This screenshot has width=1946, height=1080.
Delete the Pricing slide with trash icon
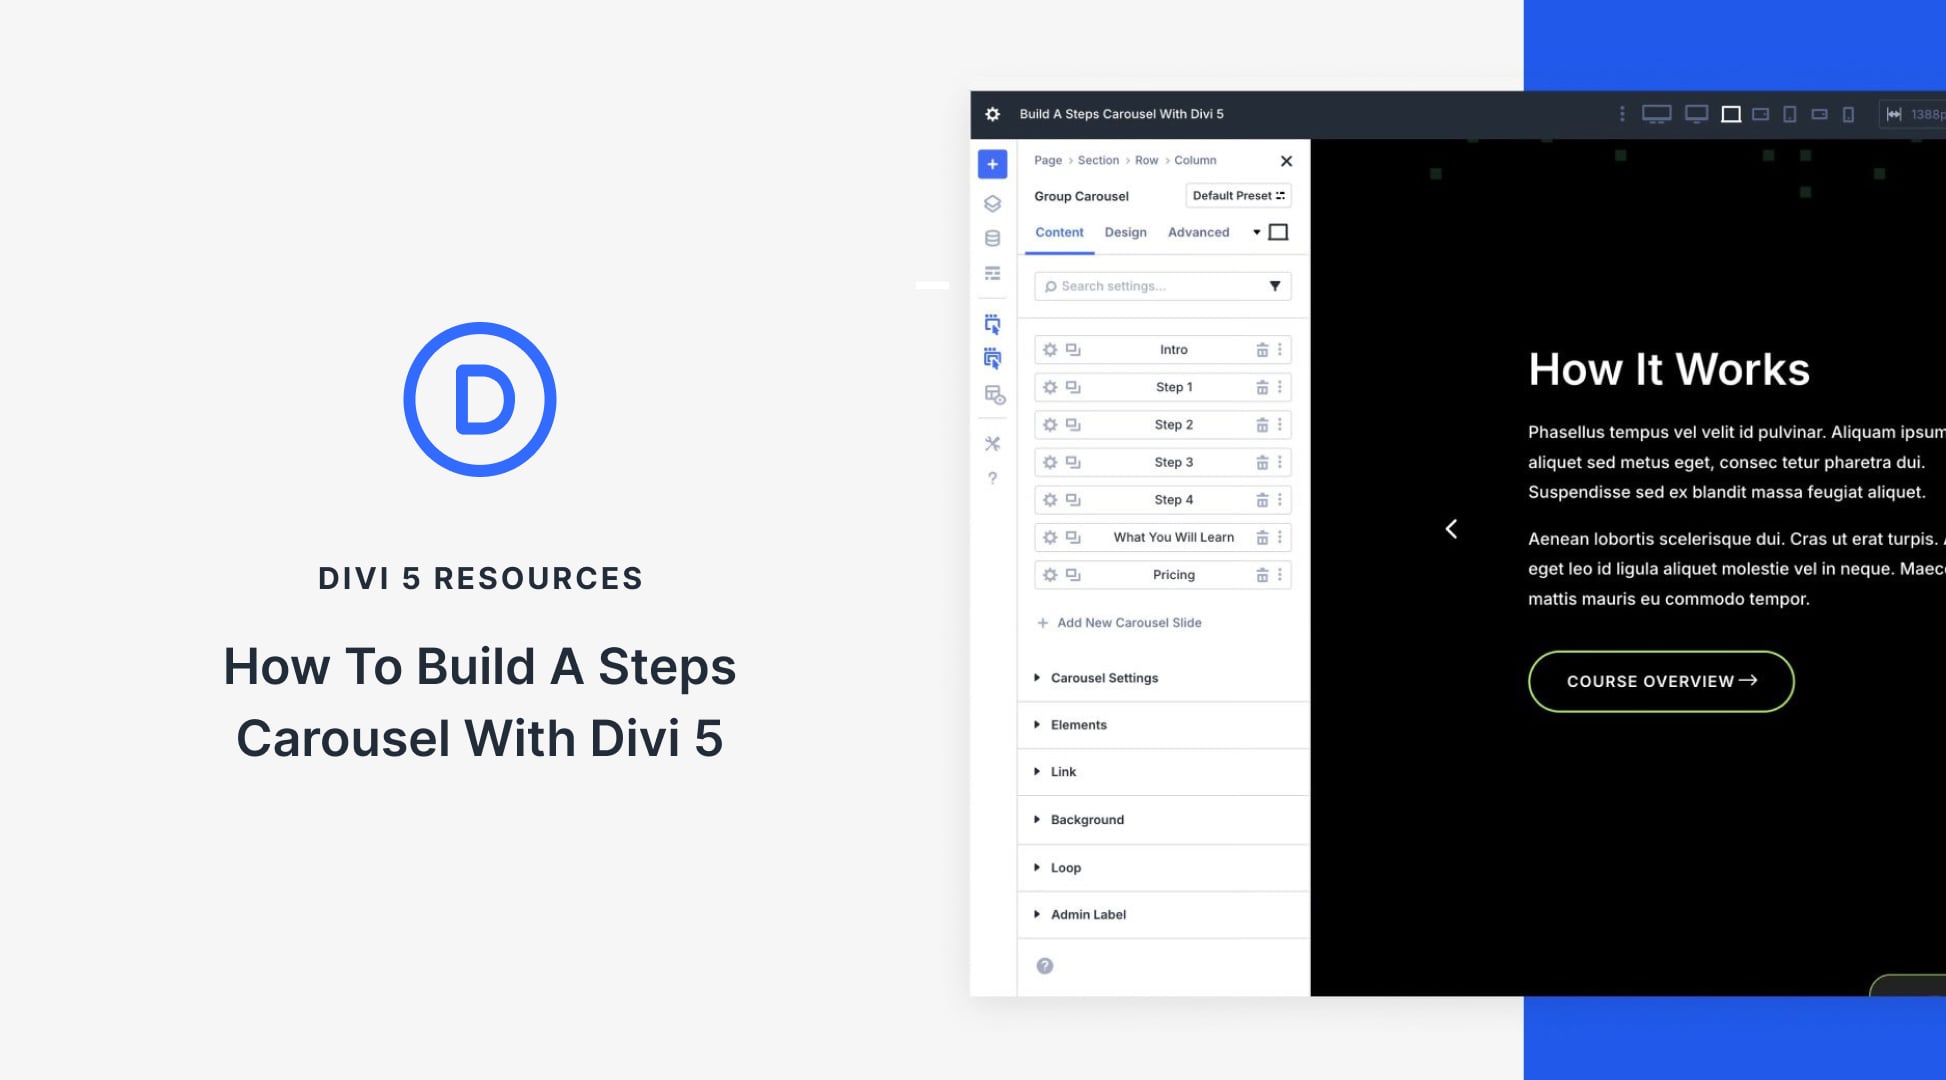pos(1261,574)
